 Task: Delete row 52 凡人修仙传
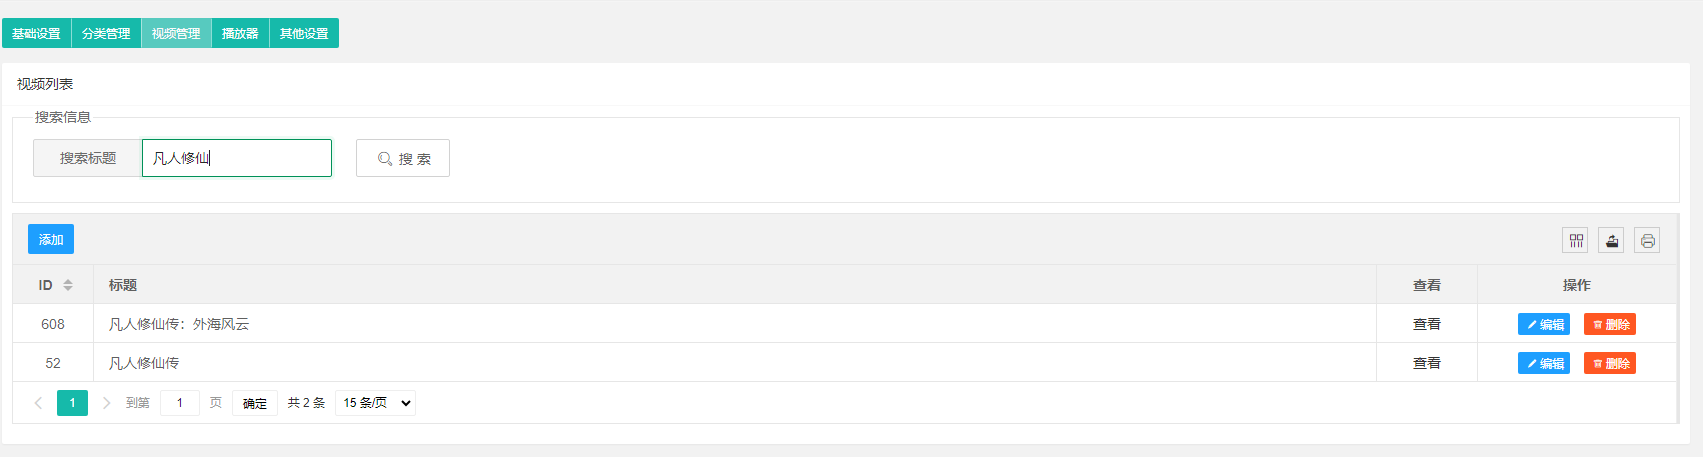pos(1610,363)
